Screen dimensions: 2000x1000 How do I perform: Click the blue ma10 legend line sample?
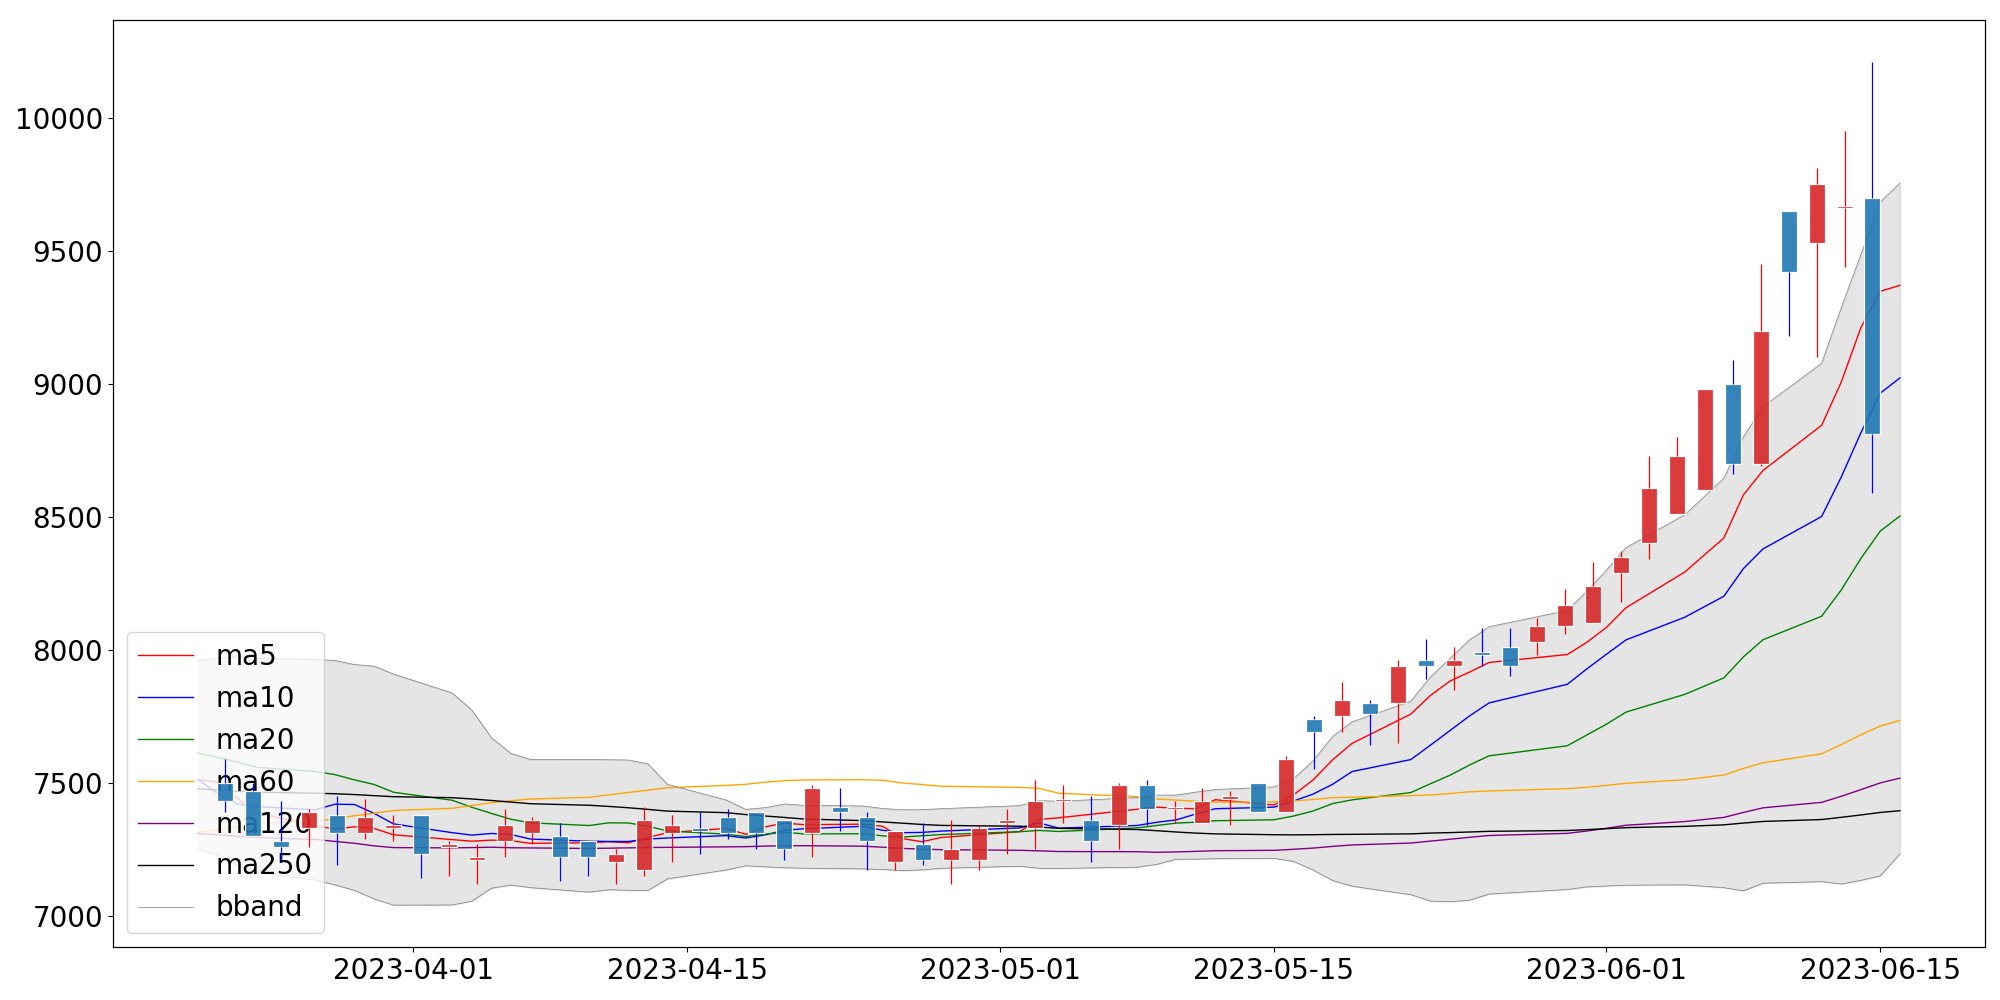pos(166,698)
